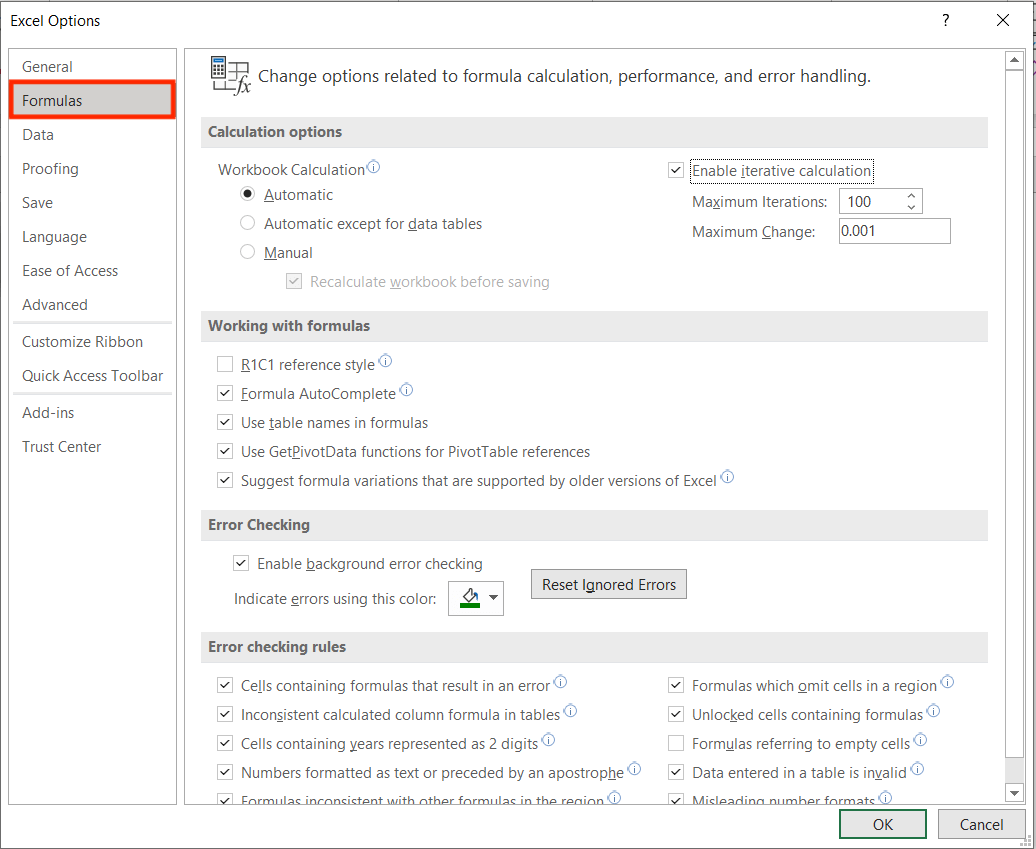Screen dimensions: 1036x849
Task: Click the Maximum Change input field
Action: point(895,231)
